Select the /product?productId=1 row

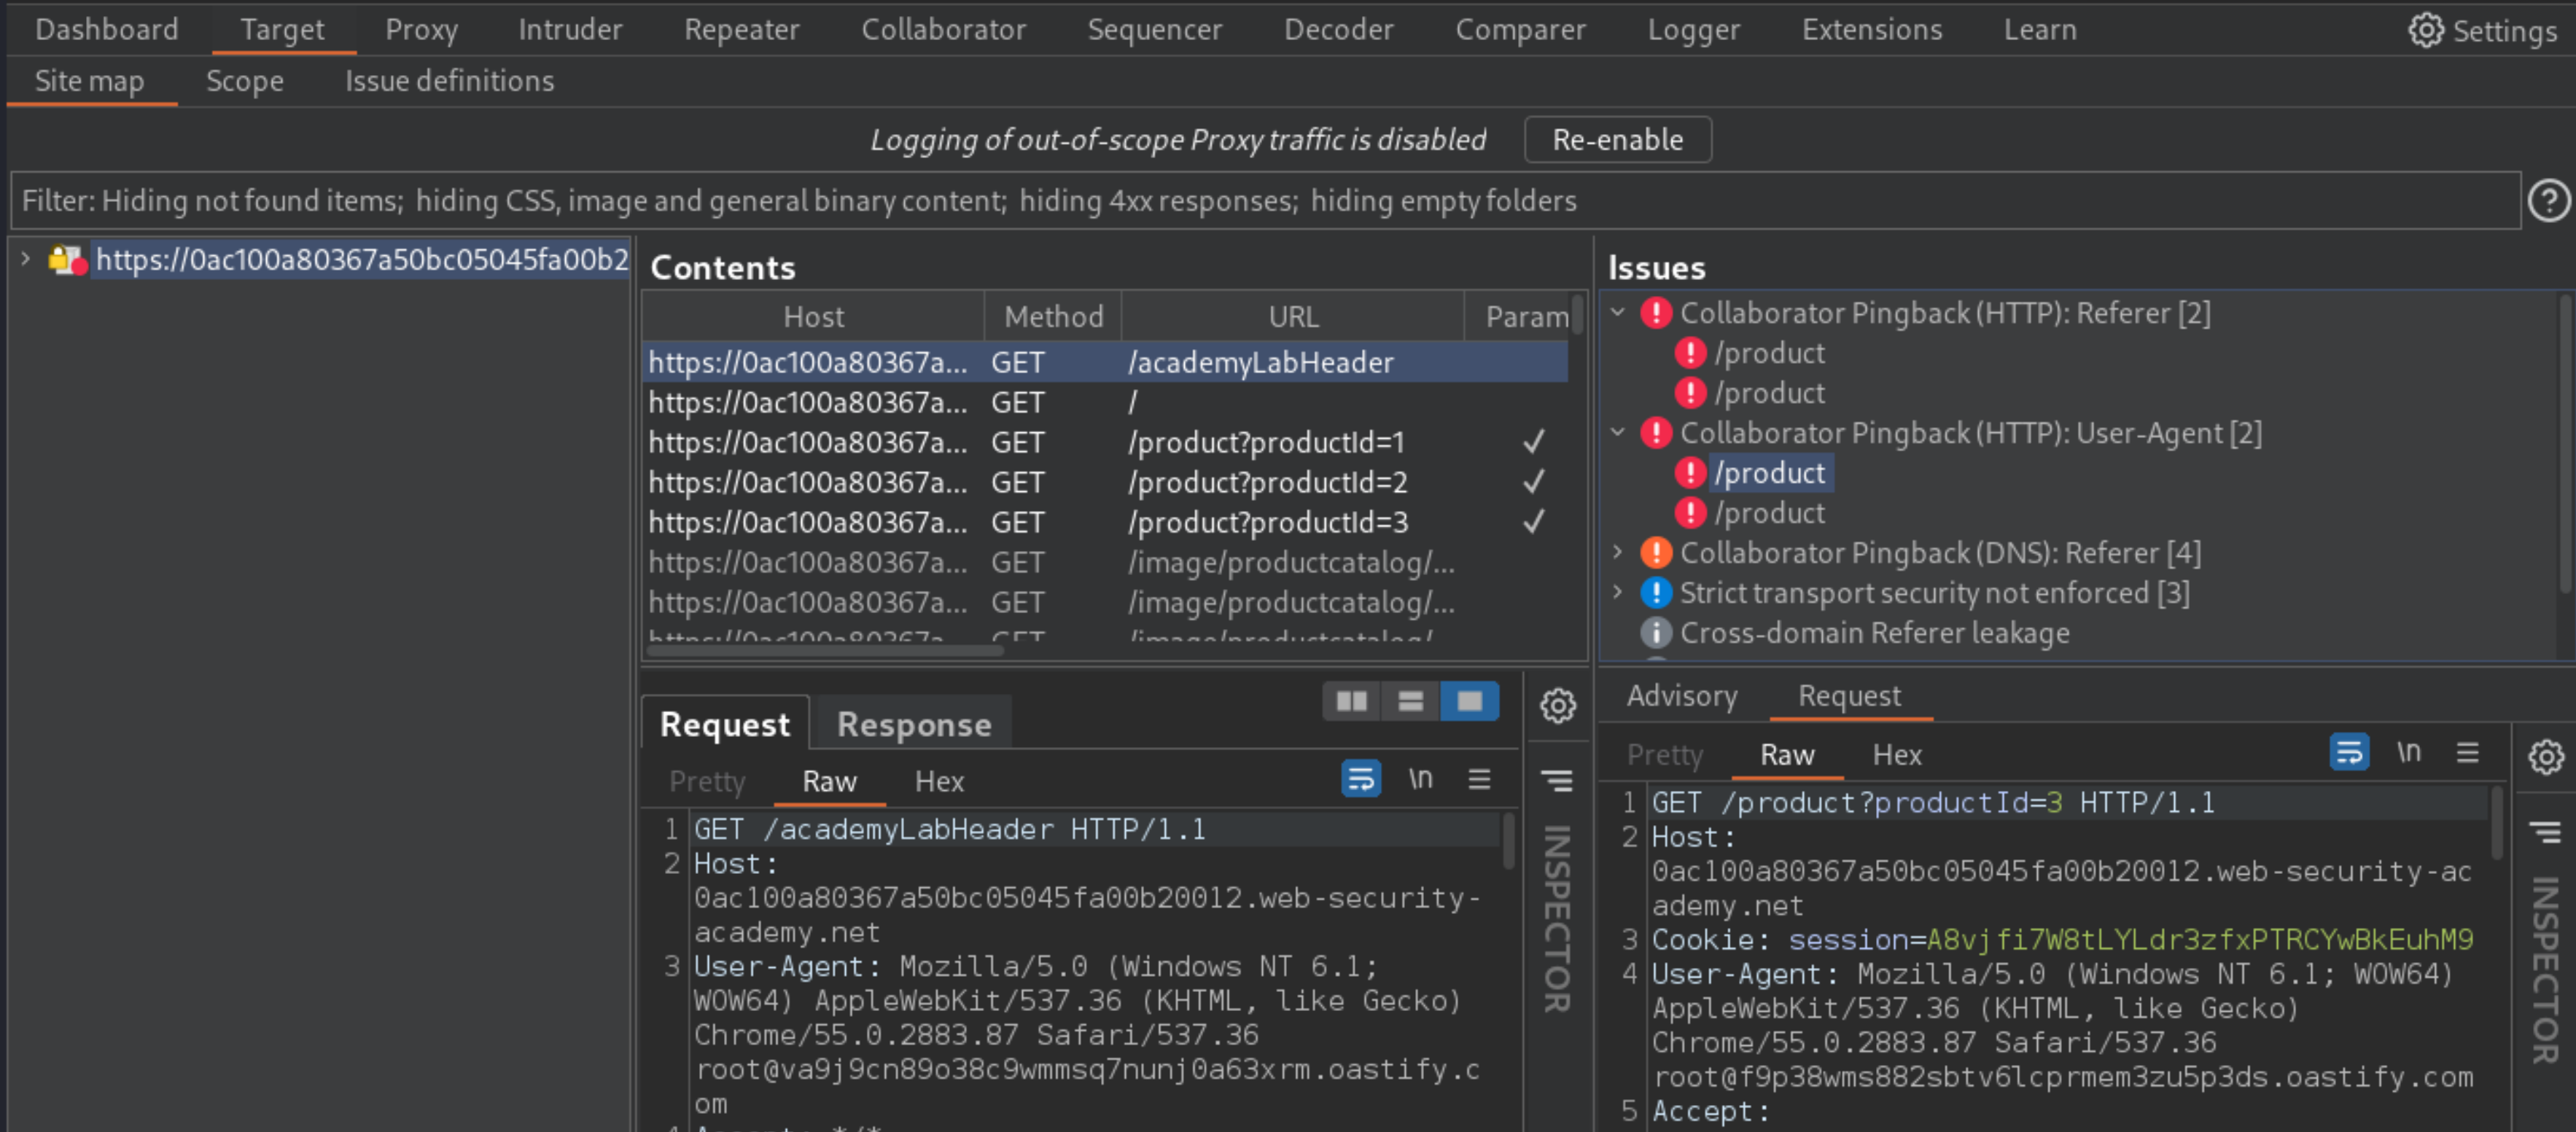point(1105,442)
